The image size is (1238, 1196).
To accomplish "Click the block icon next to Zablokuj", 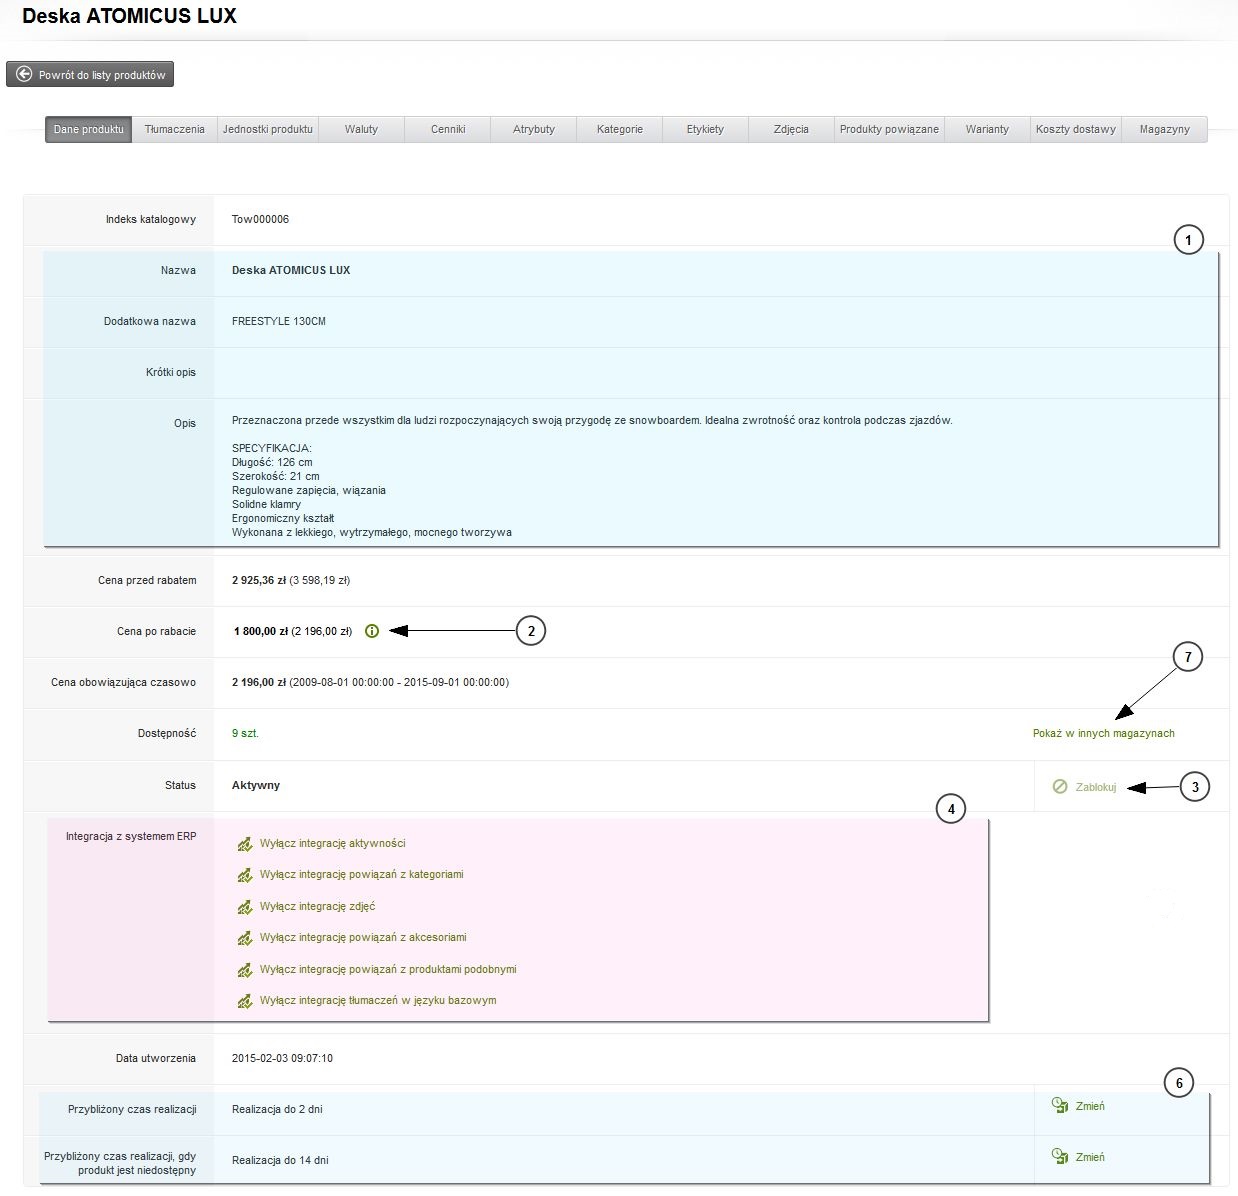I will (1060, 787).
